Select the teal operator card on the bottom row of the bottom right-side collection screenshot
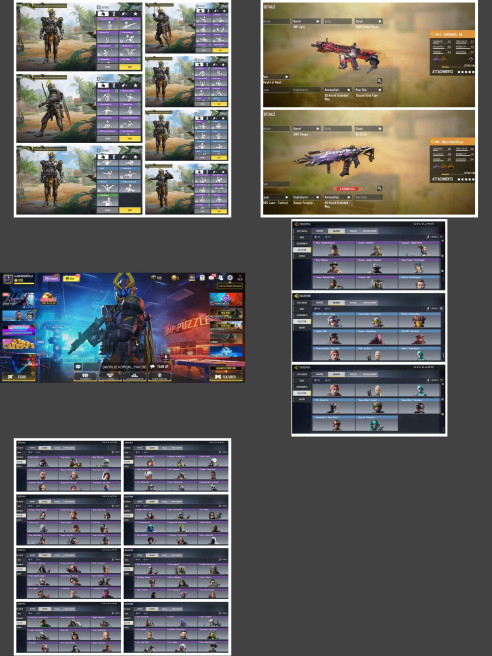The height and width of the screenshot is (656, 492). point(377,423)
